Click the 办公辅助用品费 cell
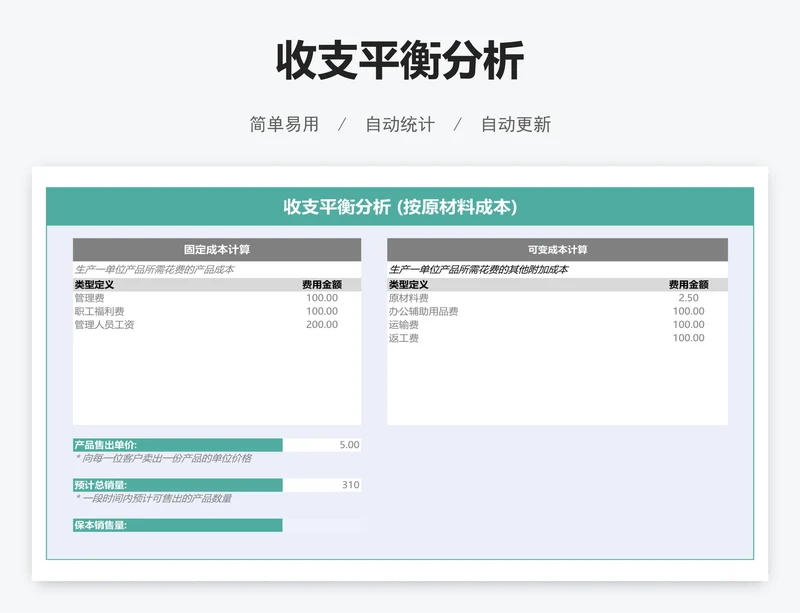The height and width of the screenshot is (613, 800). (423, 311)
